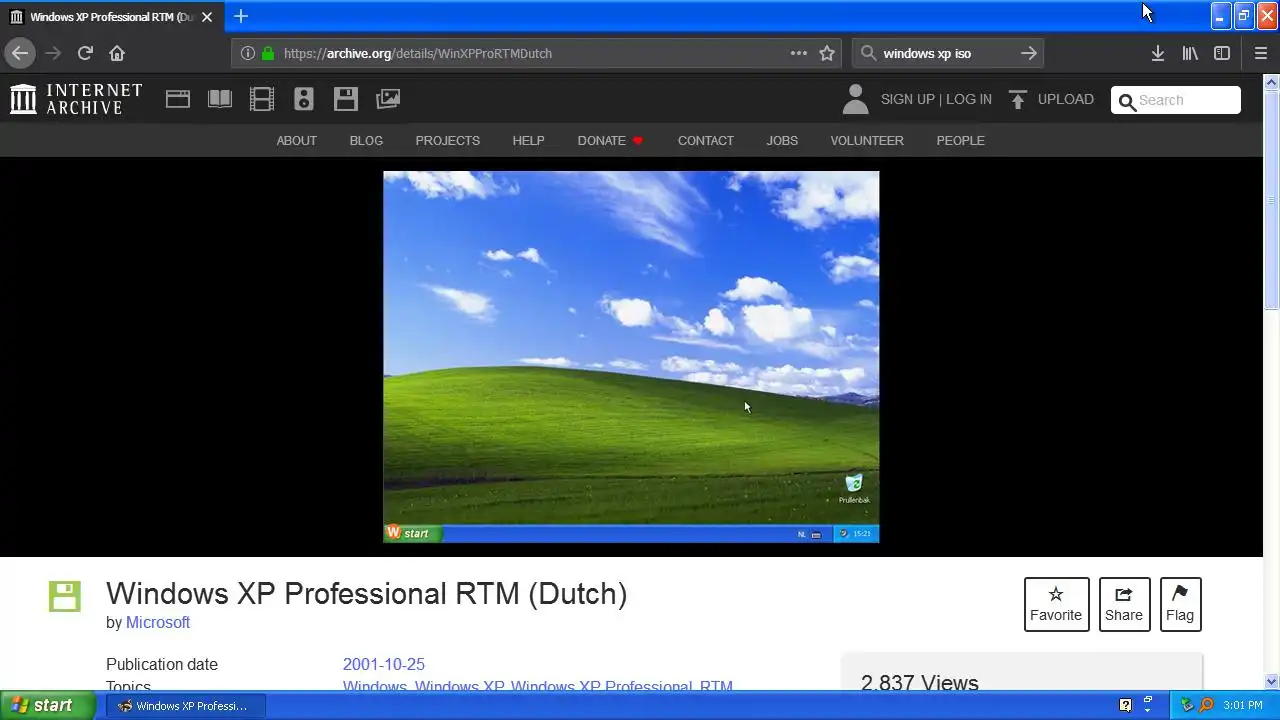Open the Windows Start menu
The image size is (1280, 720).
pyautogui.click(x=47, y=705)
